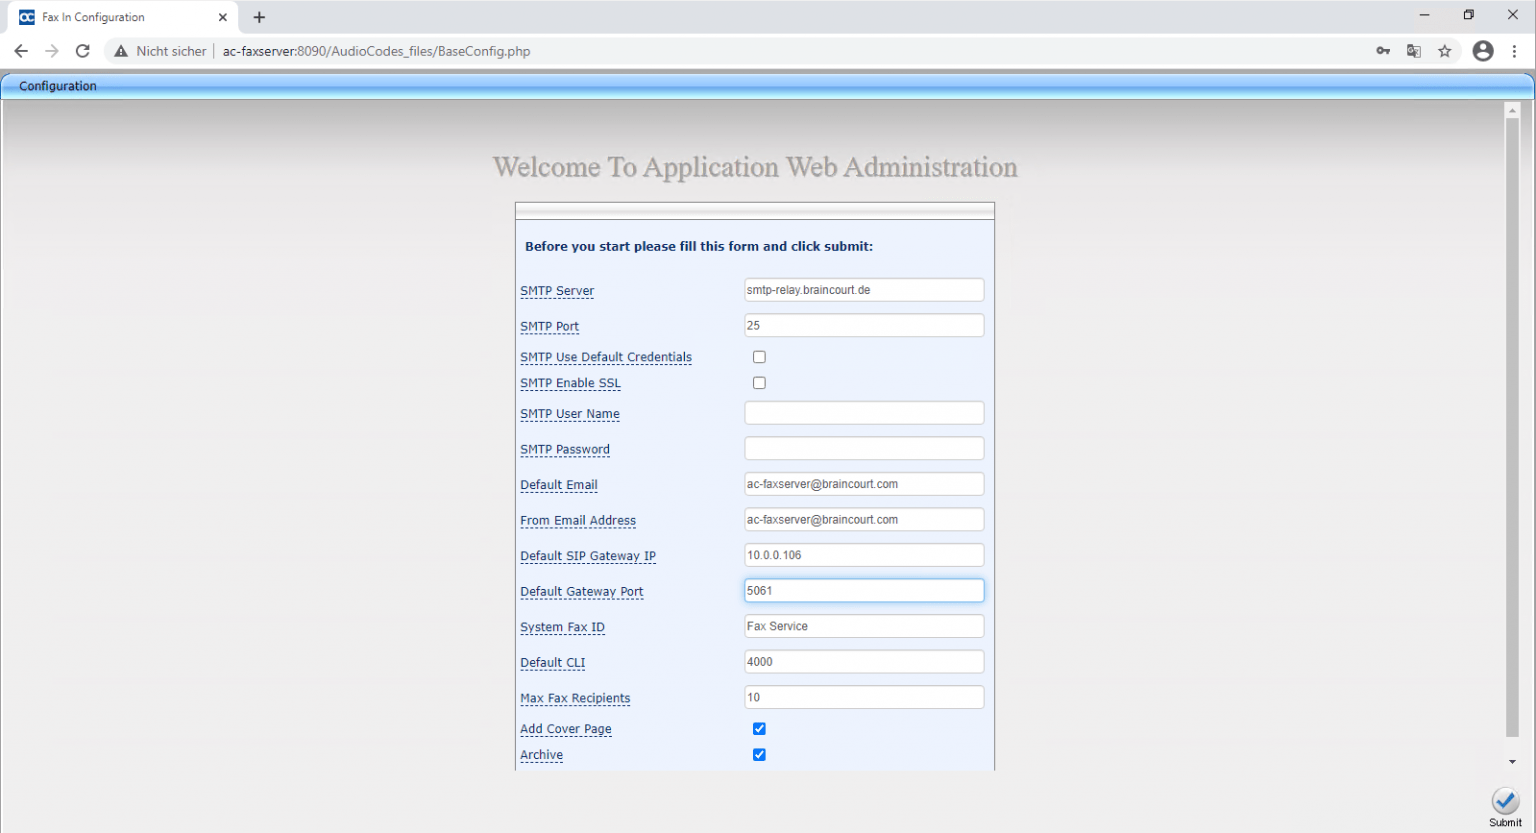The height and width of the screenshot is (833, 1536).
Task: Click the browser address bar
Action: pos(700,50)
